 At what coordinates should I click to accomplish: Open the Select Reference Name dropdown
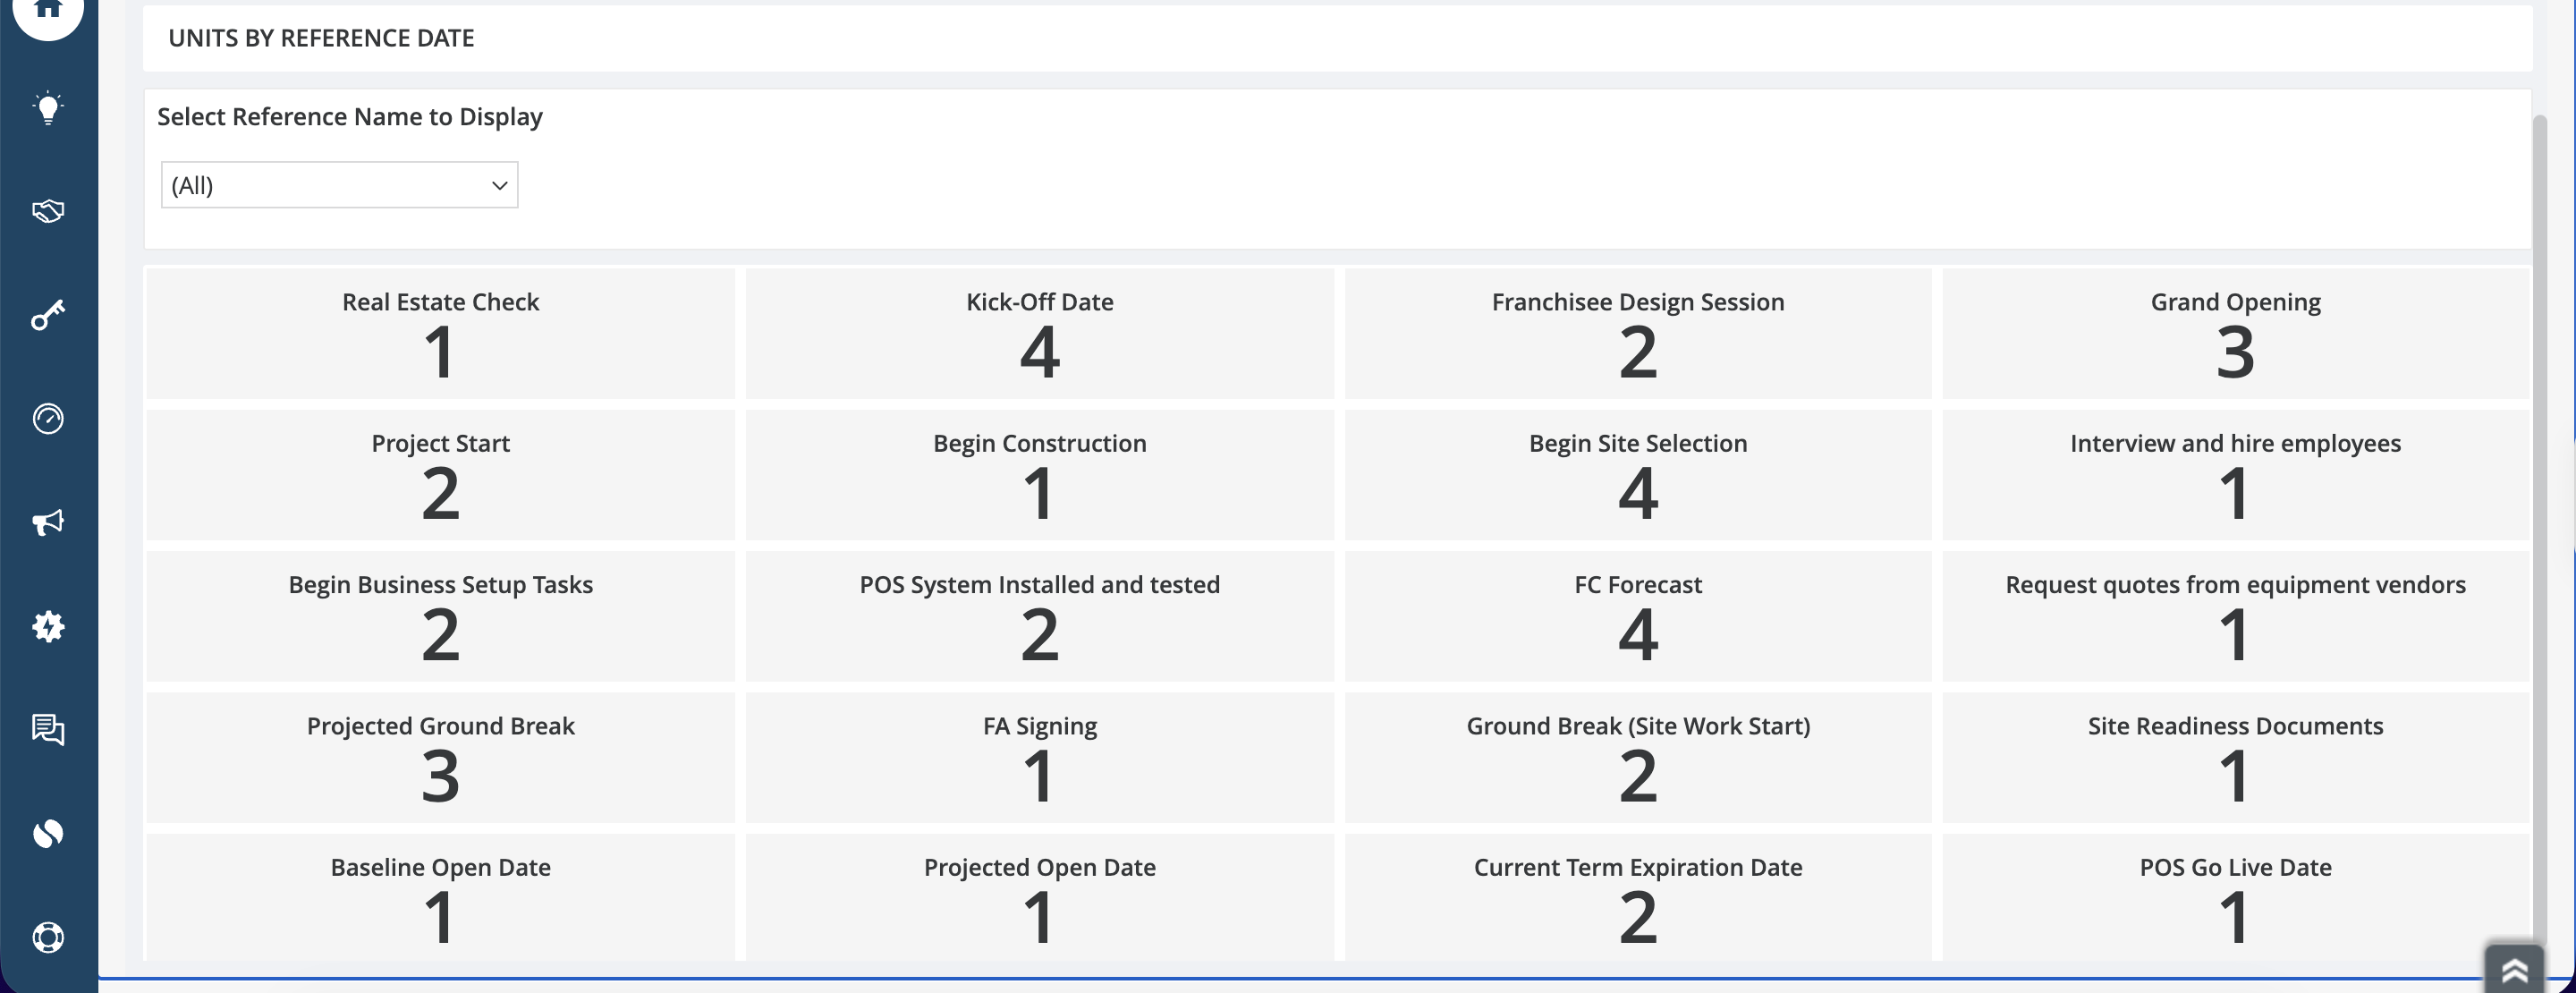click(x=339, y=185)
